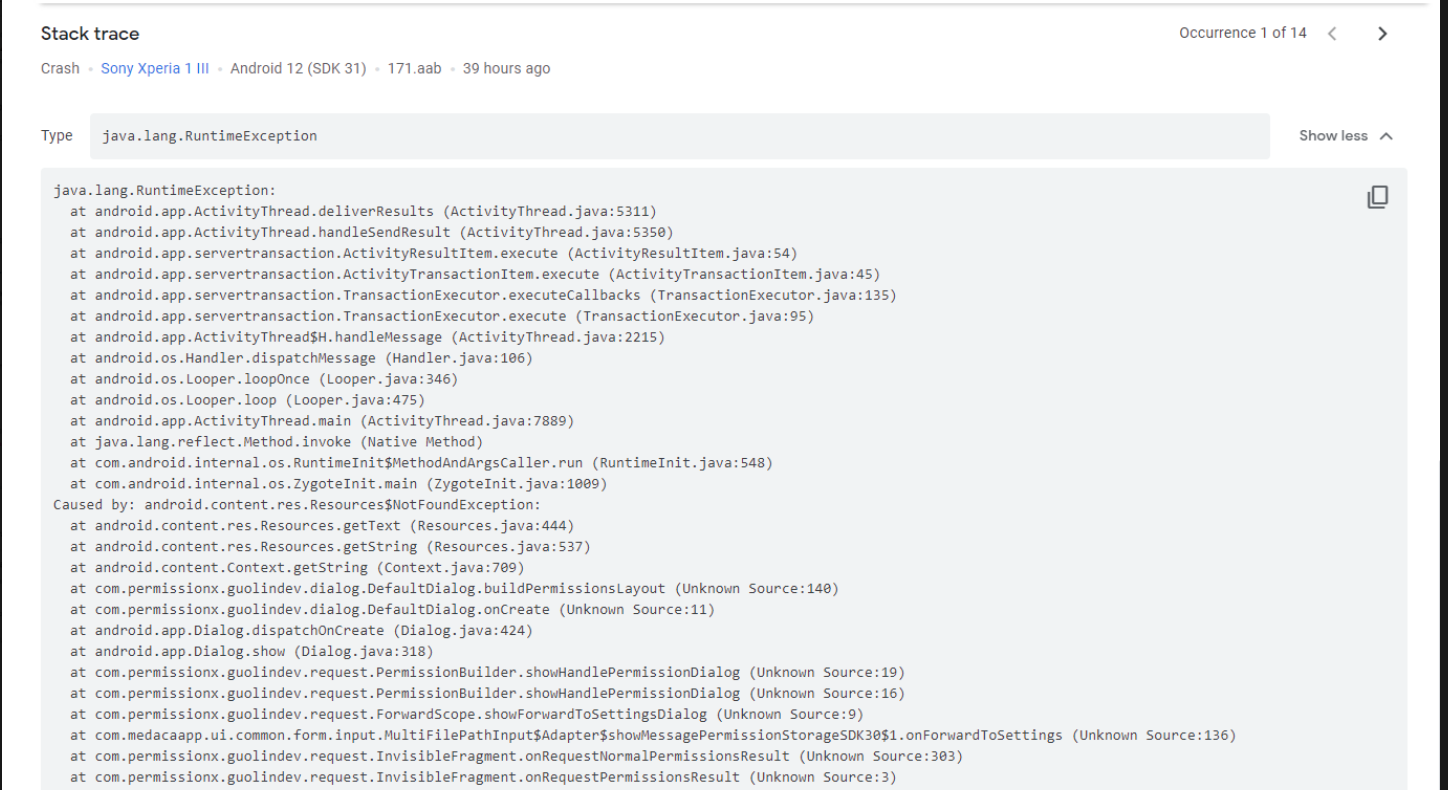Click the "Crash" label in the metadata row
The height and width of the screenshot is (790, 1448).
point(59,68)
